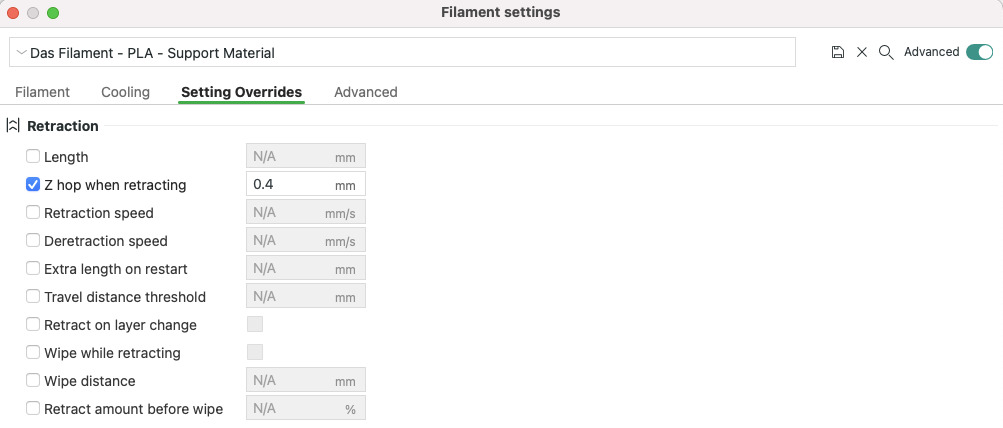Switch to the Cooling tab
Viewport: 1003px width, 428px height.
tap(125, 92)
